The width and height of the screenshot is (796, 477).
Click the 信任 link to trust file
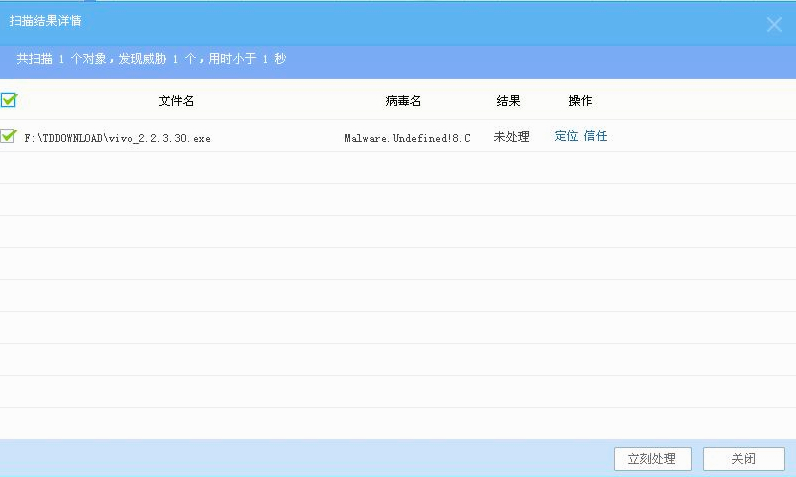pyautogui.click(x=595, y=136)
